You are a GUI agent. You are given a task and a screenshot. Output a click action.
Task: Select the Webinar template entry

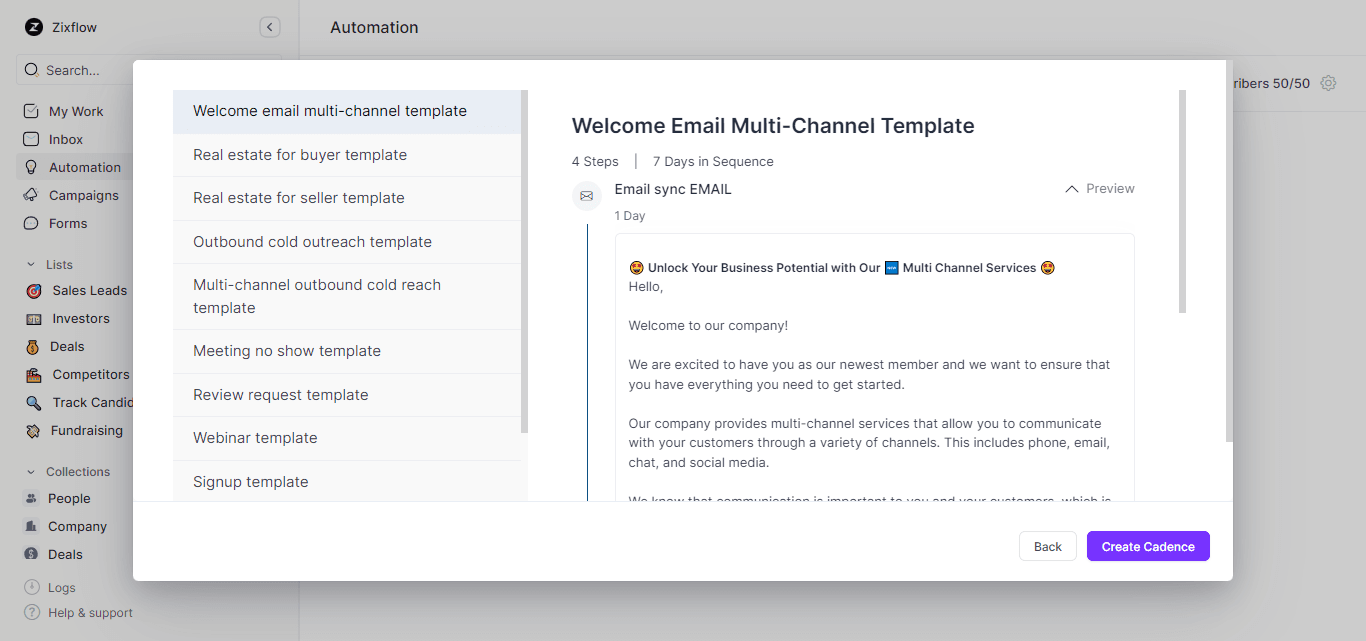pyautogui.click(x=255, y=438)
